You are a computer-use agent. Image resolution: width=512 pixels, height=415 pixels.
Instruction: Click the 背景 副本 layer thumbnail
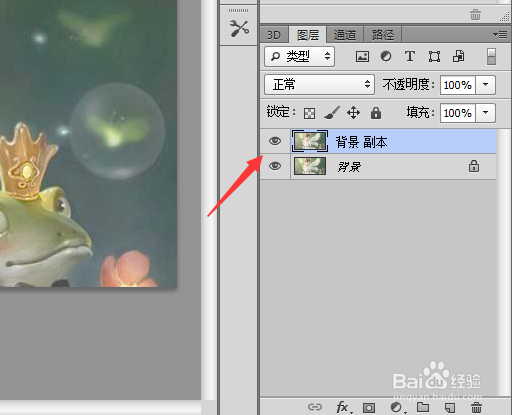click(310, 141)
